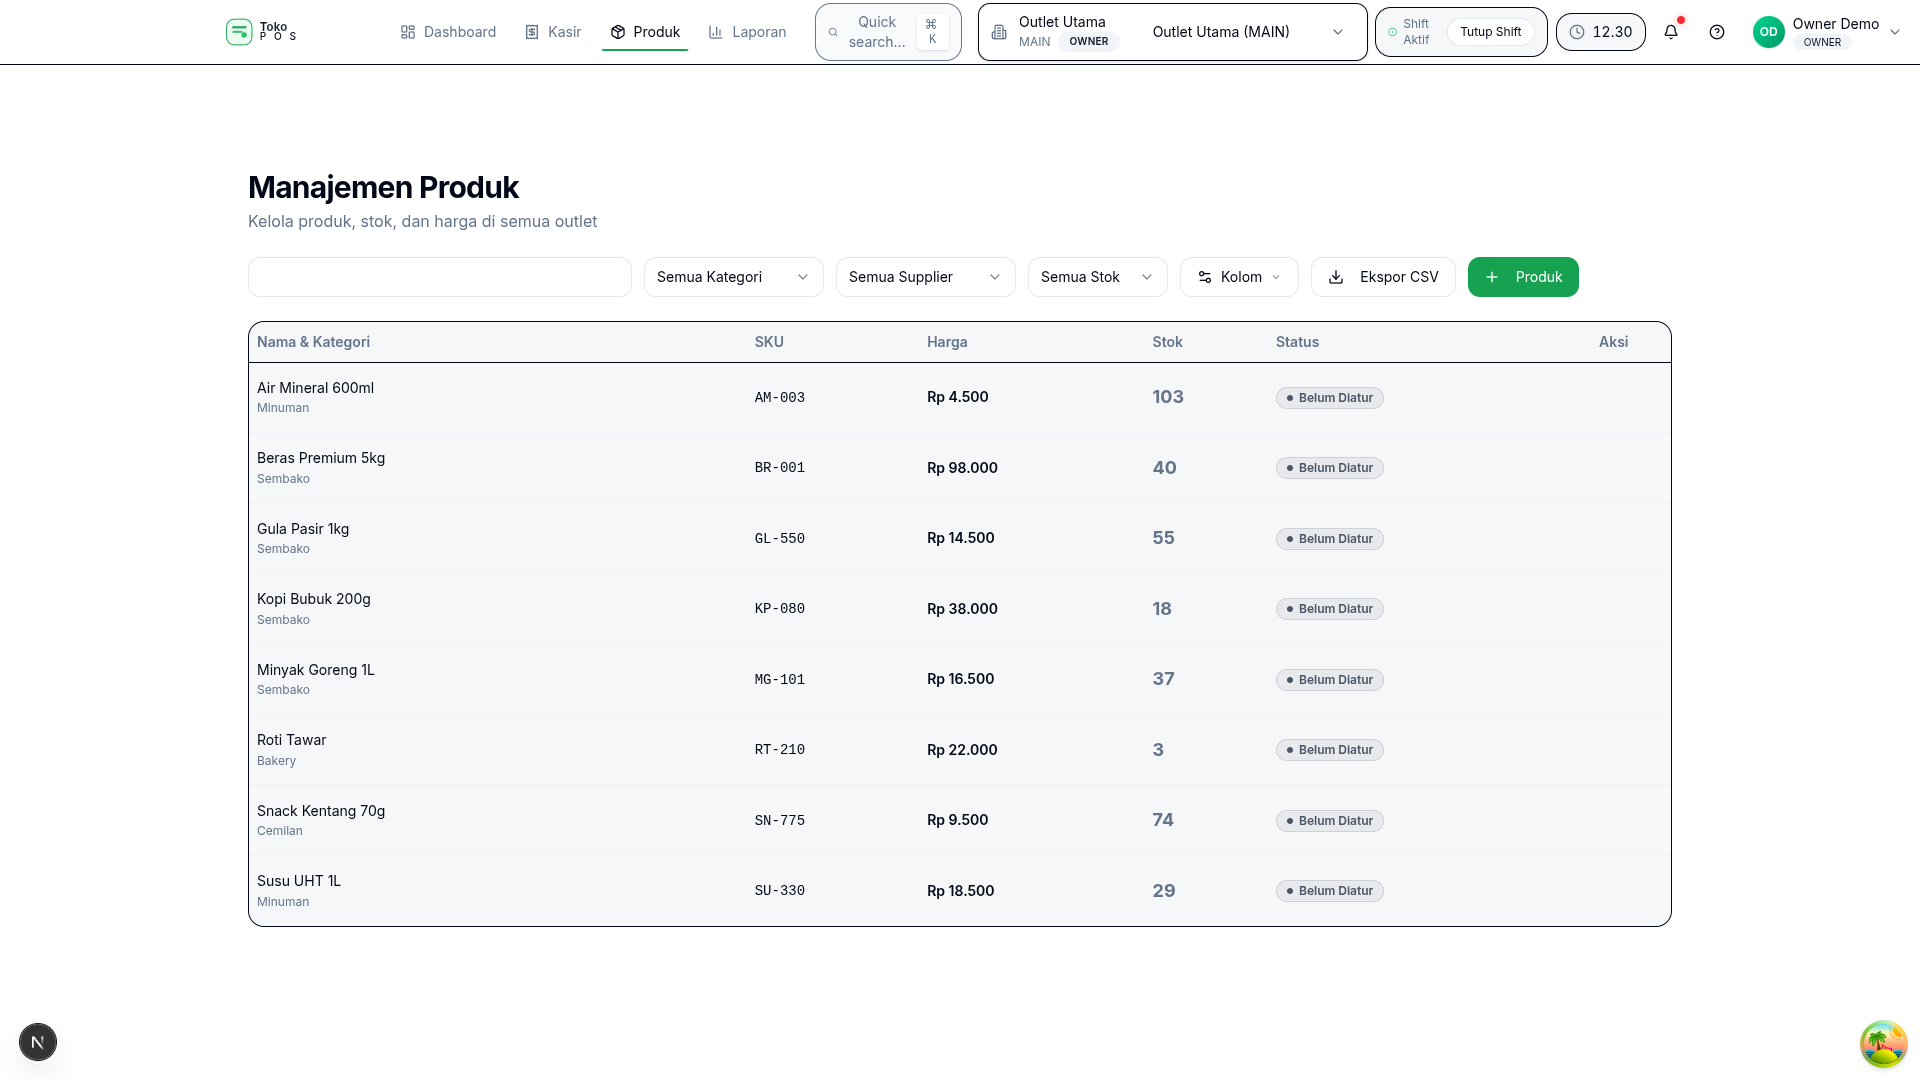Go to the Dashboard tab
The image size is (1920, 1080).
pos(448,32)
